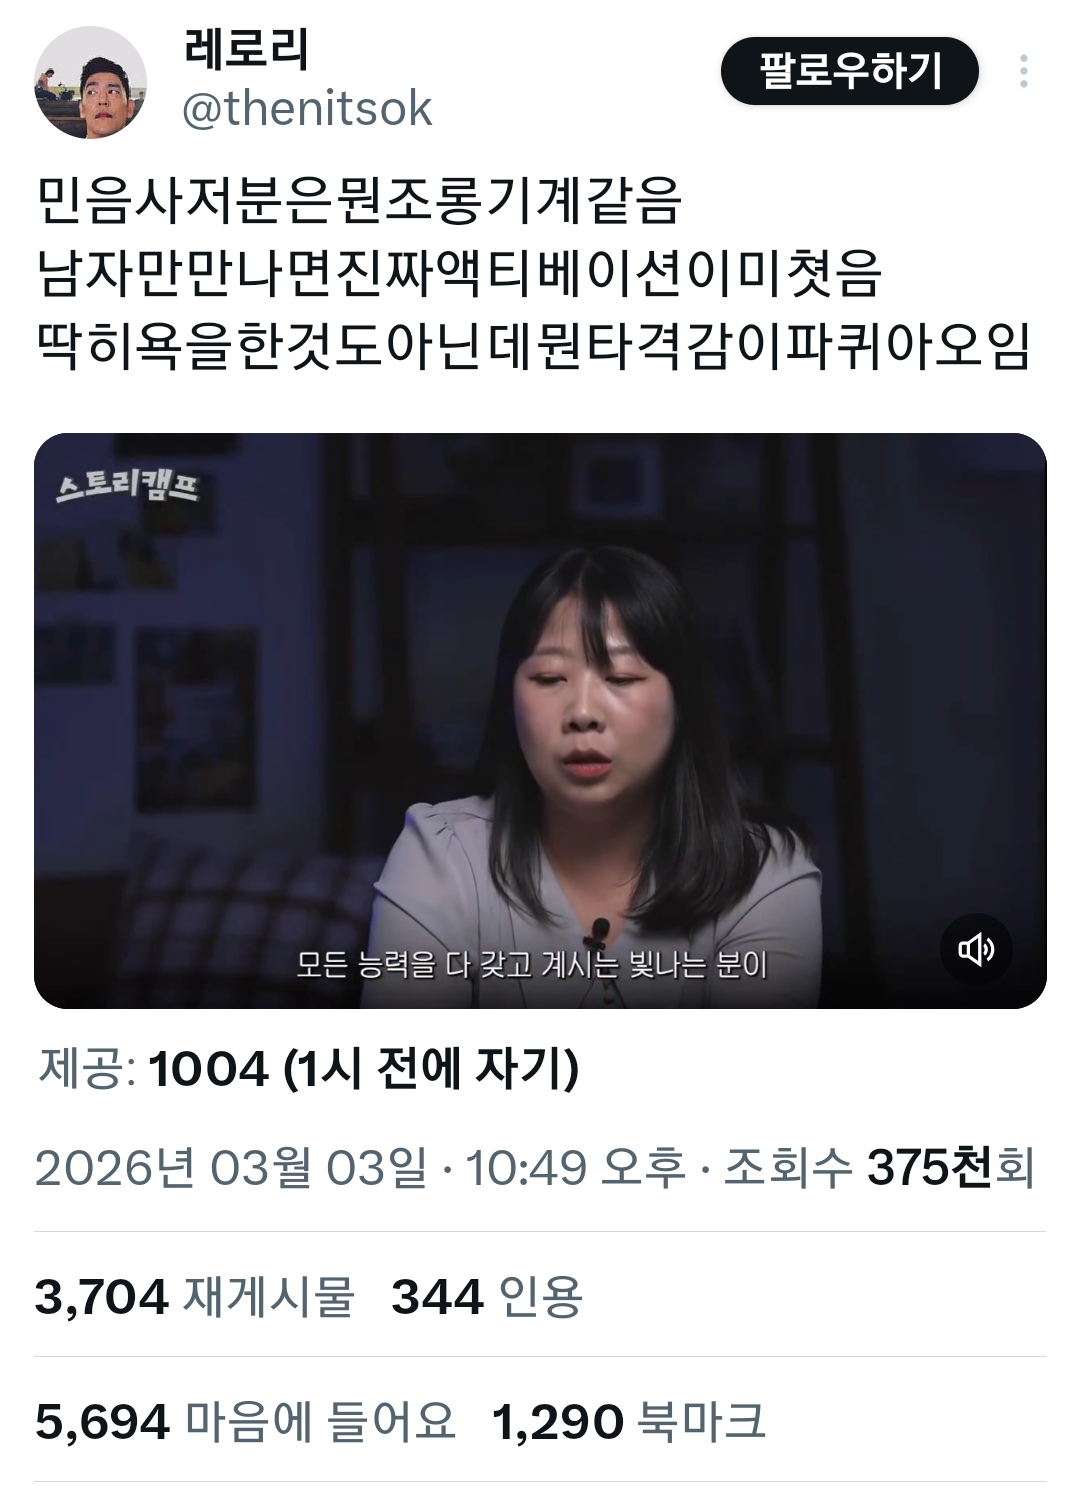Click the tweet text starting 민음사저분은
1080x1504 pixels.
point(360,200)
